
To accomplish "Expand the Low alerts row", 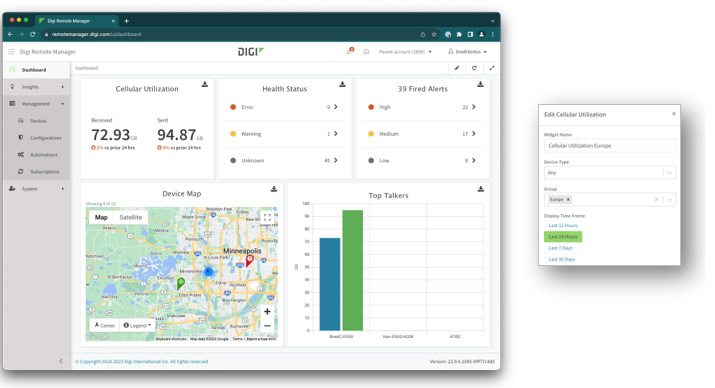I will tap(474, 160).
